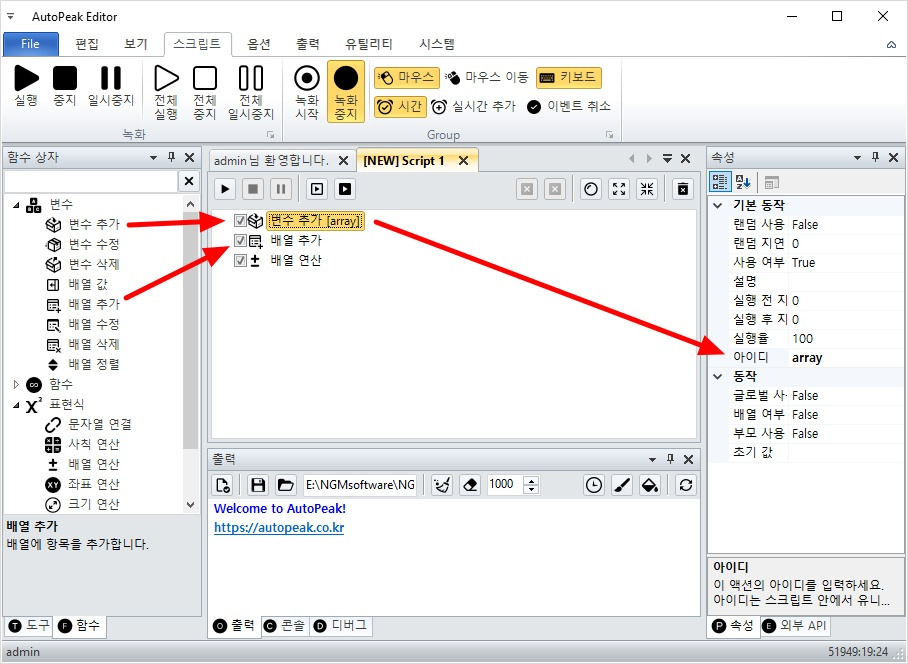Image resolution: width=908 pixels, height=664 pixels.
Task: Select 좌표 연산 in function tree
Action: pyautogui.click(x=82, y=484)
